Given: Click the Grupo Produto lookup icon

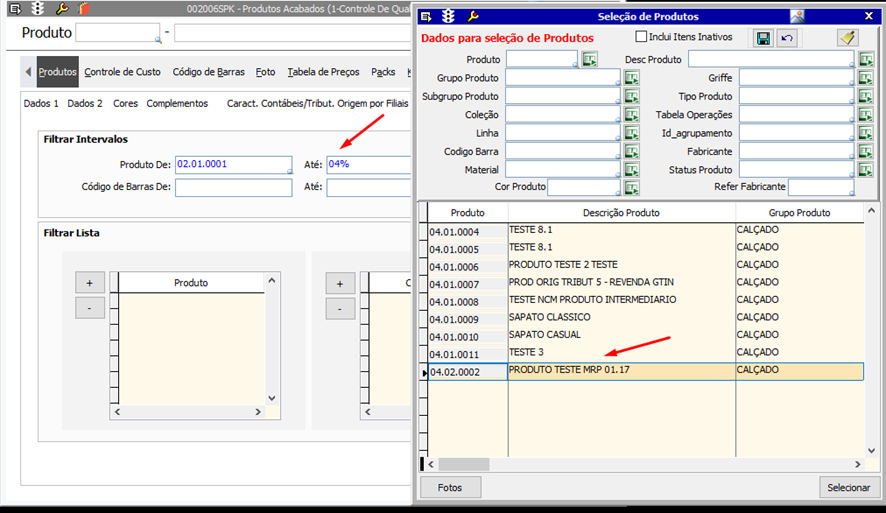Looking at the screenshot, I should [x=631, y=77].
